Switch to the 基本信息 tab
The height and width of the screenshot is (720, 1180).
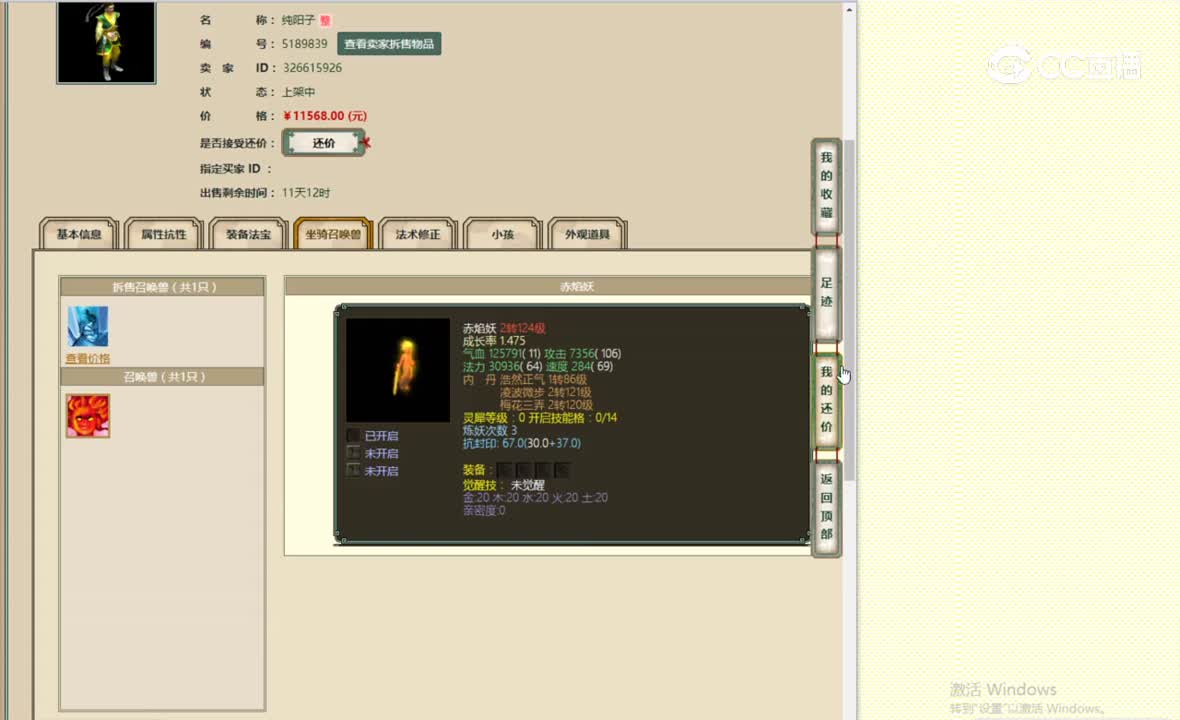point(79,234)
